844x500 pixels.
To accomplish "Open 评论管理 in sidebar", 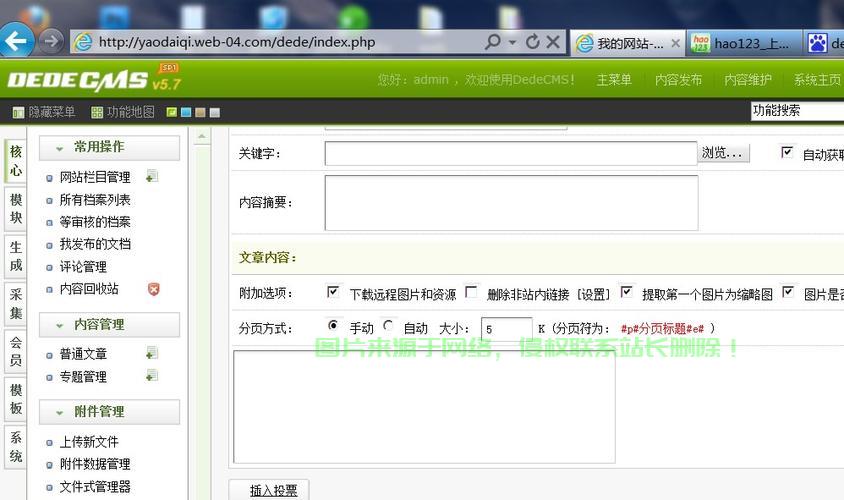I will (x=83, y=266).
